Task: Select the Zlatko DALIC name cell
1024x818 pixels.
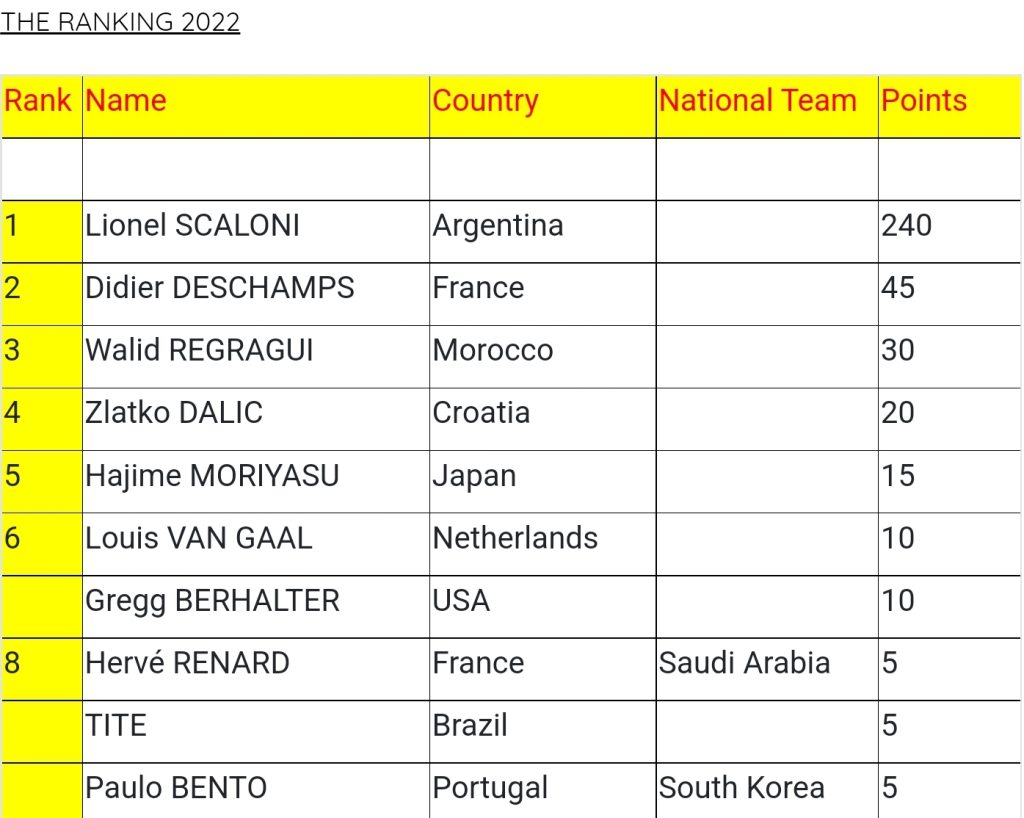Action: [174, 413]
